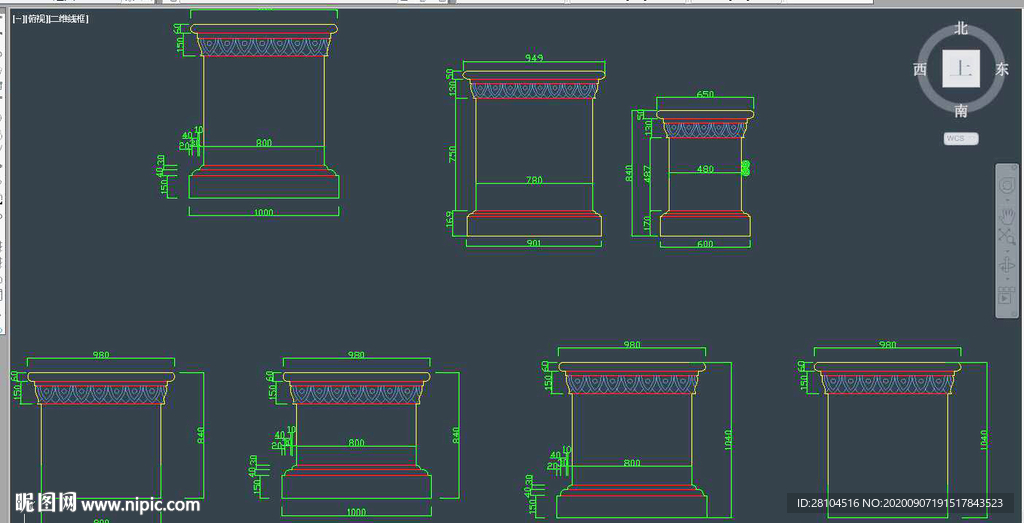Expand the zoom options arrow in navigation bar
The width and height of the screenshot is (1024, 523).
coord(1006,250)
